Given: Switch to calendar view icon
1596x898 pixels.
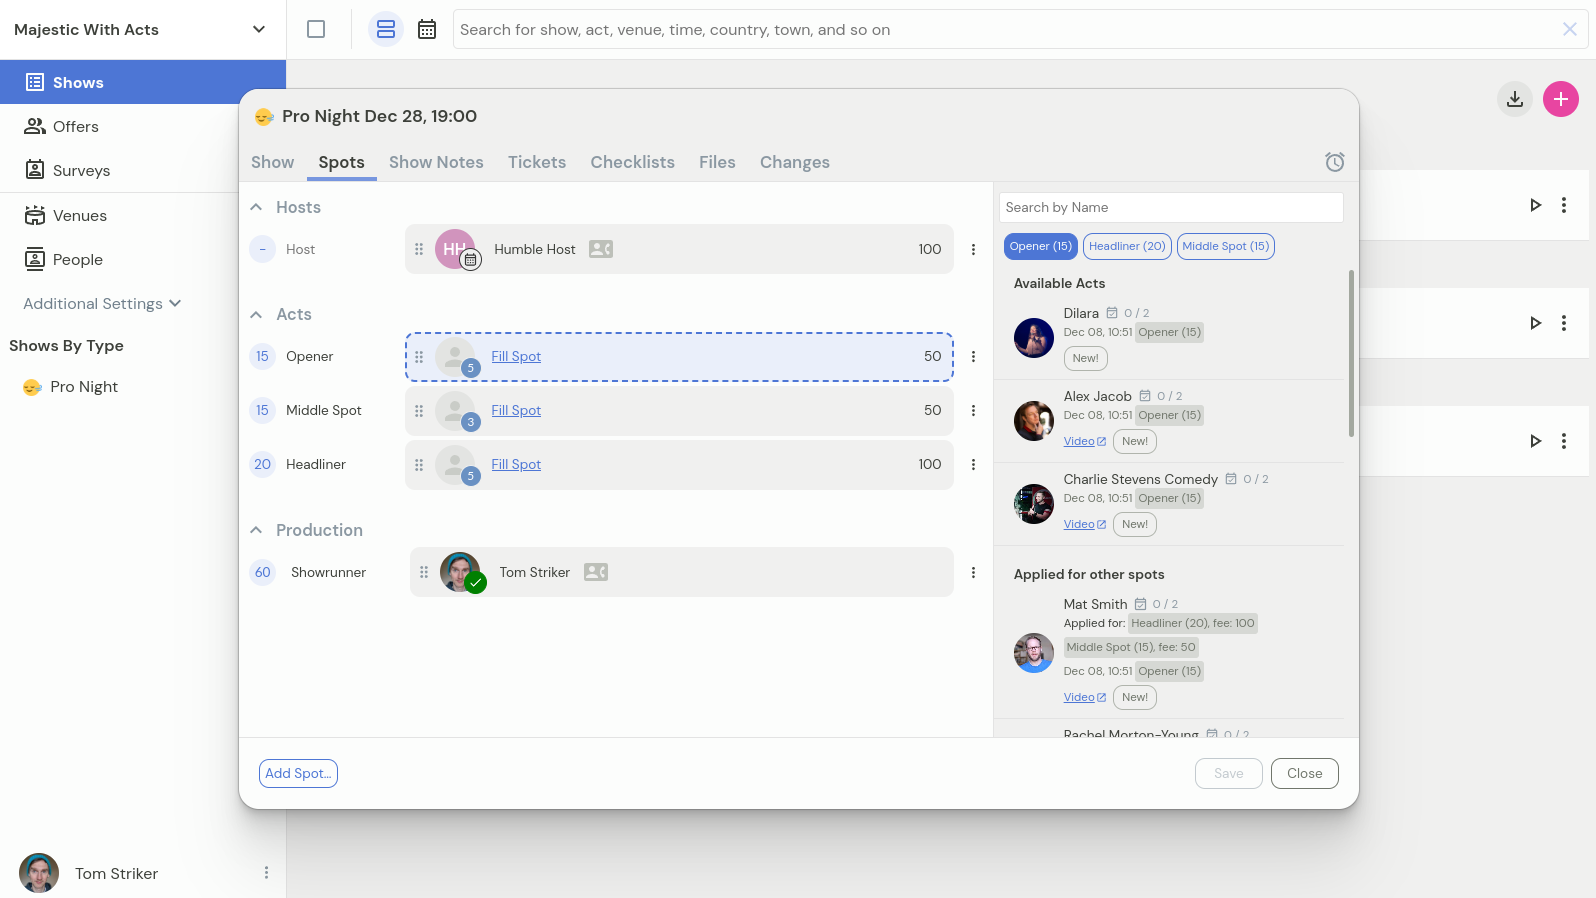Looking at the screenshot, I should tap(427, 29).
